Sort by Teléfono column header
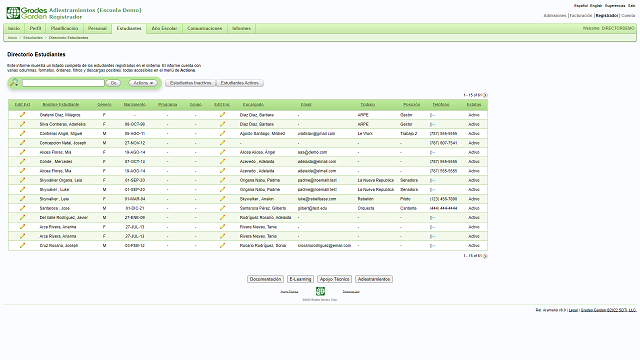The width and height of the screenshot is (640, 360). (x=441, y=104)
